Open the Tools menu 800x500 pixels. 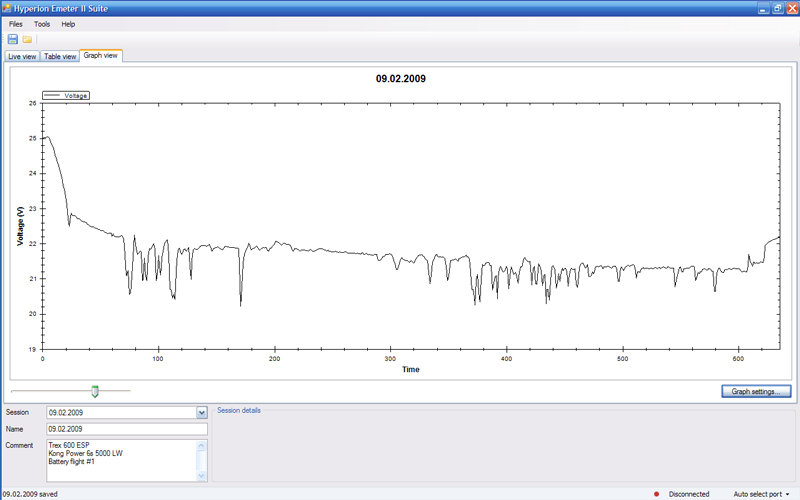(x=42, y=23)
